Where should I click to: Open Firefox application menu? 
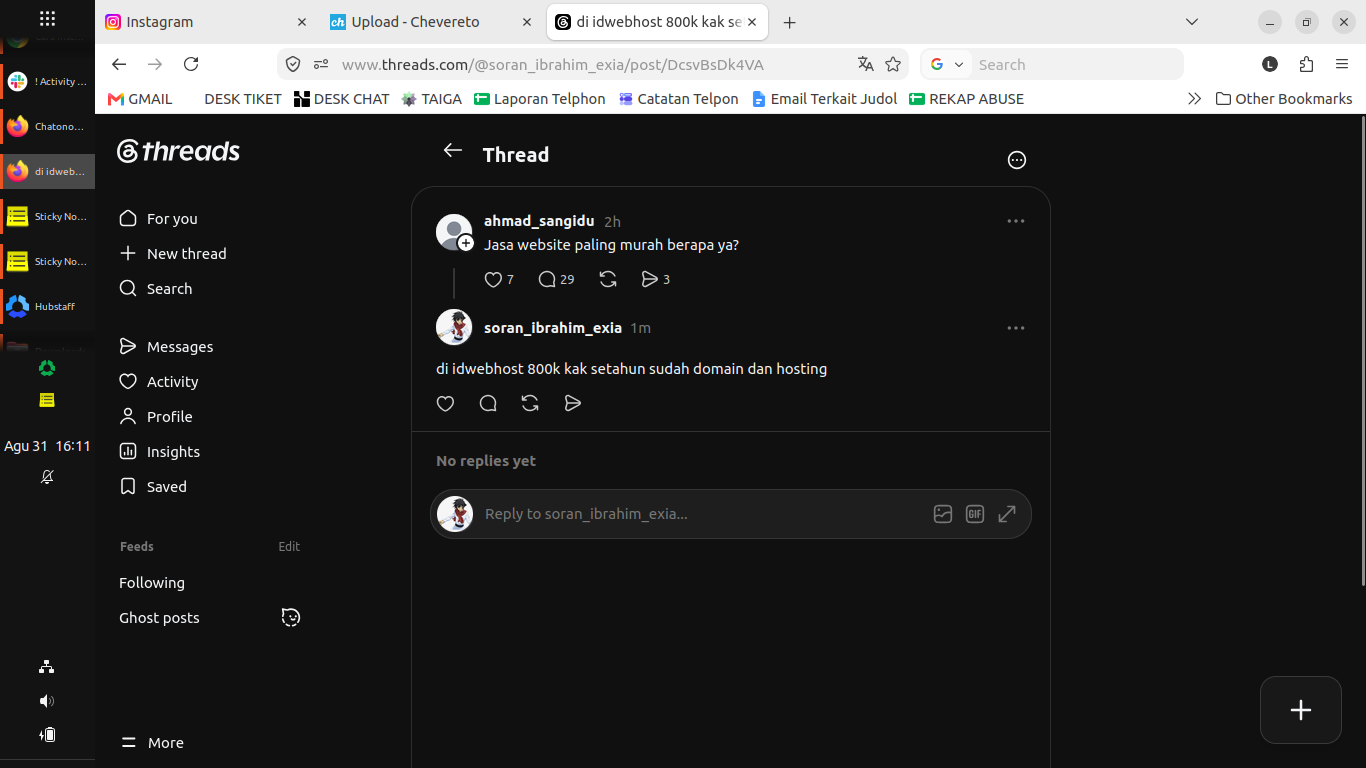(x=1342, y=64)
